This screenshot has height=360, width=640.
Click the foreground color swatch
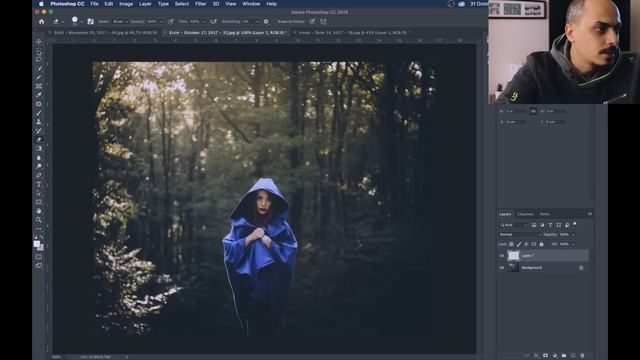(37, 244)
